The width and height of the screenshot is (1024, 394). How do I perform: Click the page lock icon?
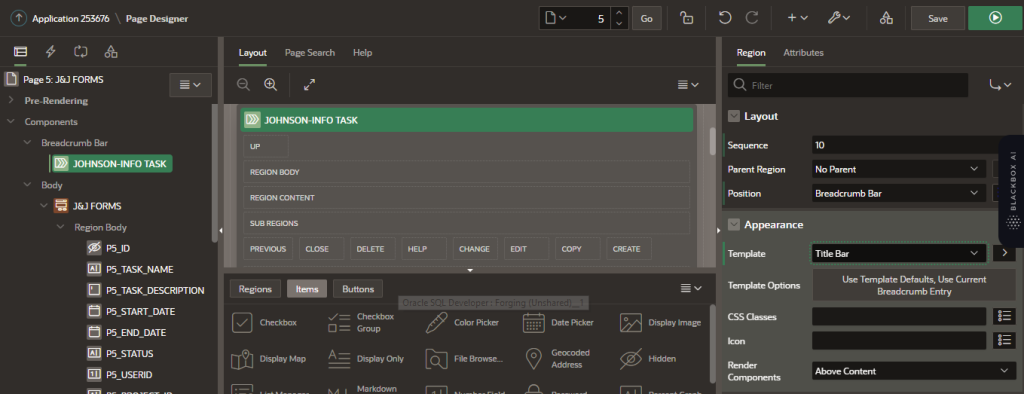coord(686,18)
